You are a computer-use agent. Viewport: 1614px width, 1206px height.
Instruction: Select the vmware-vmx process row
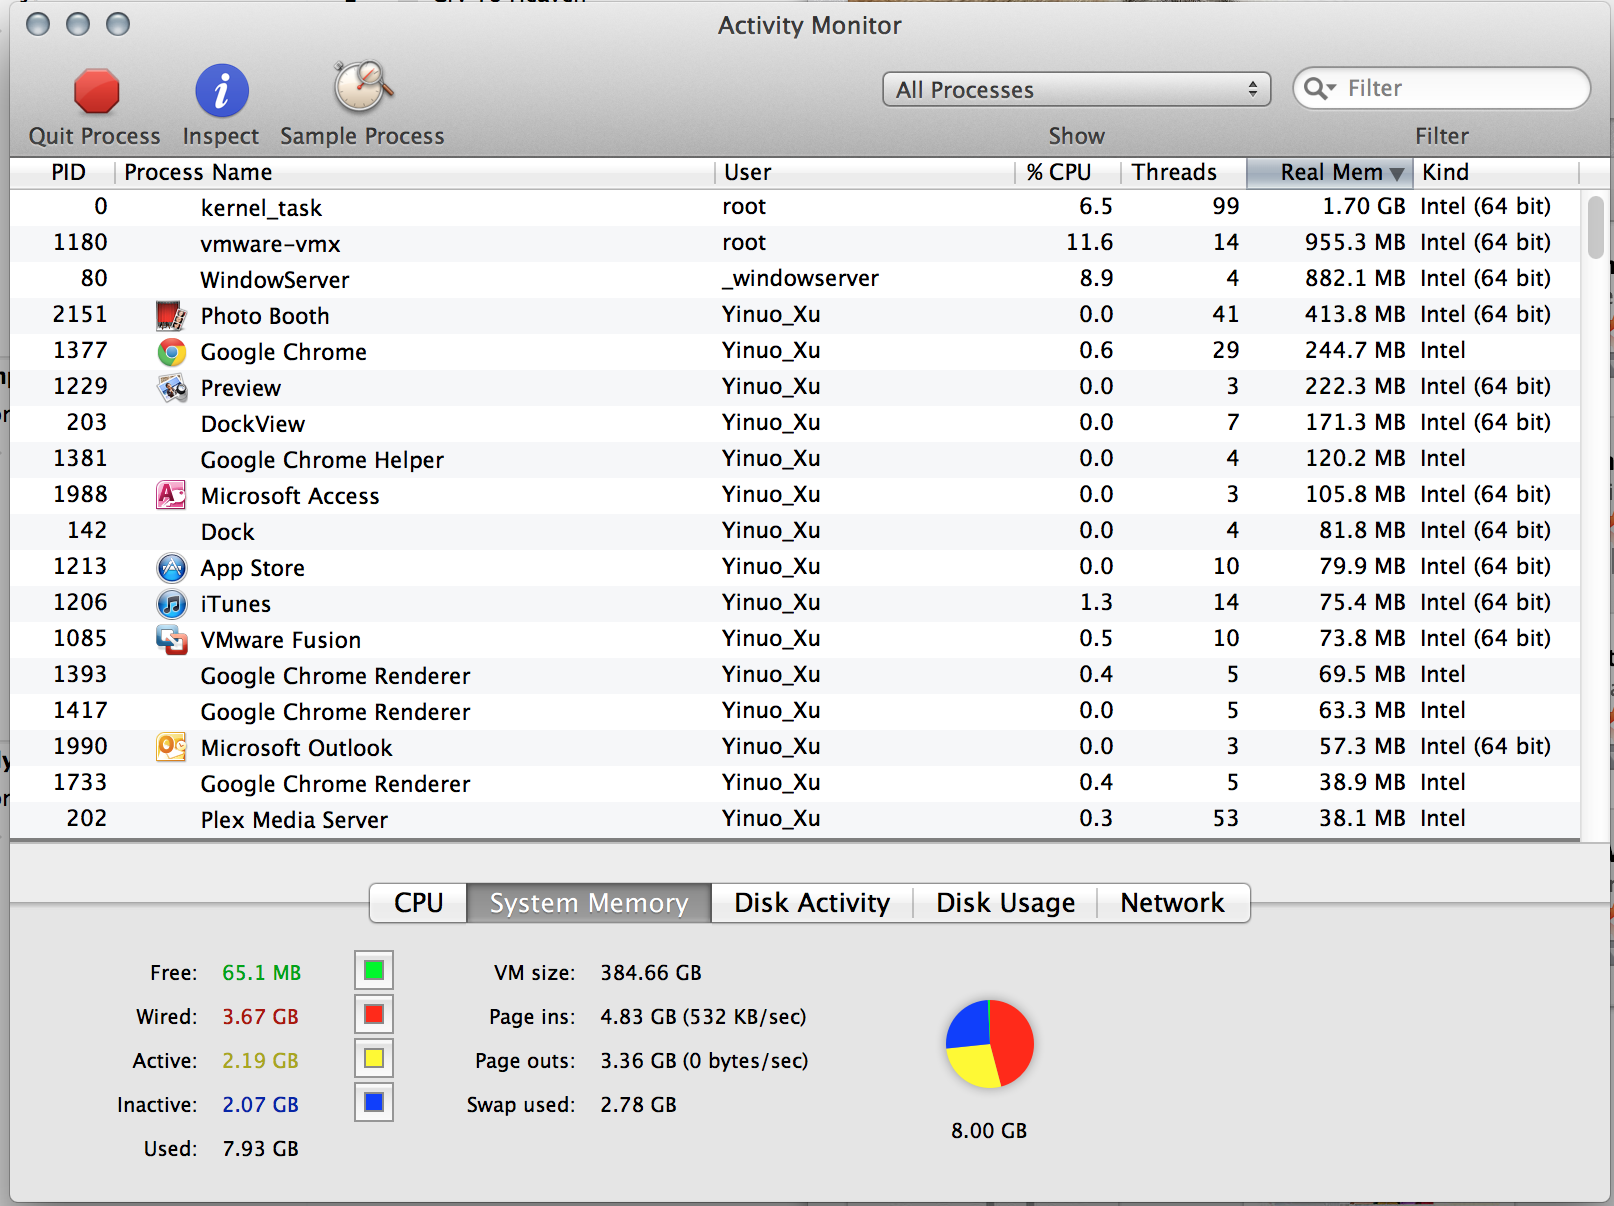pos(796,243)
